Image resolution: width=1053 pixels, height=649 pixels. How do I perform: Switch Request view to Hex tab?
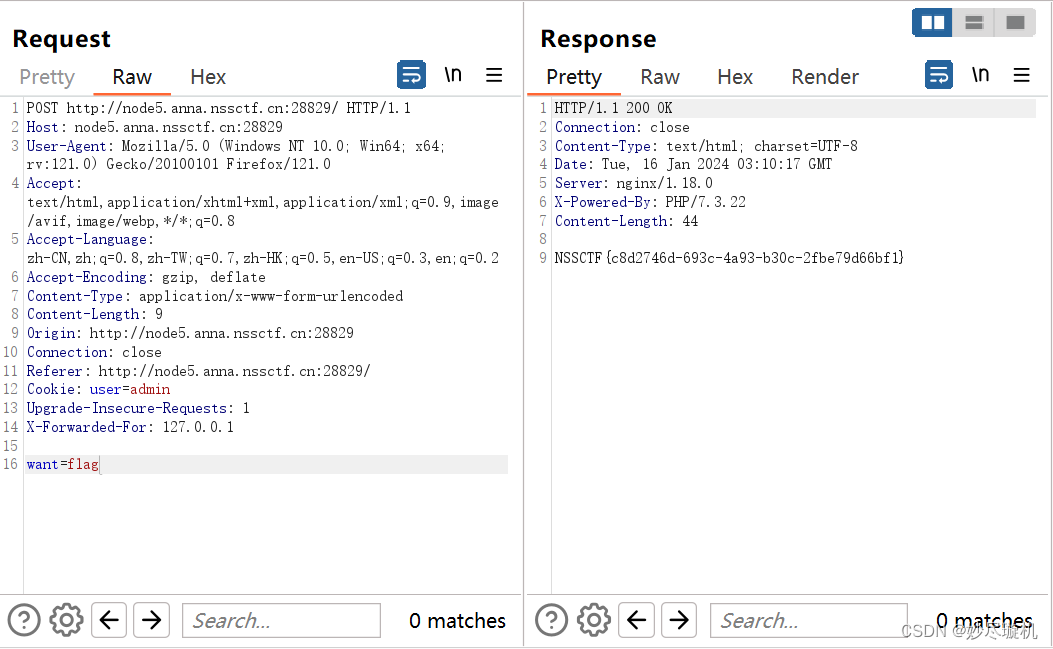[208, 77]
